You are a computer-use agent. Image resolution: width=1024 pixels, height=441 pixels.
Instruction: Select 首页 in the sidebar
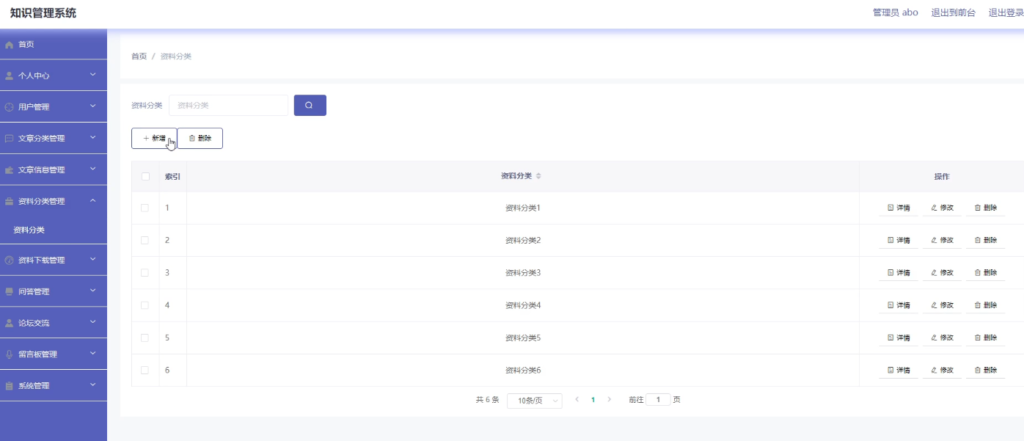[54, 44]
